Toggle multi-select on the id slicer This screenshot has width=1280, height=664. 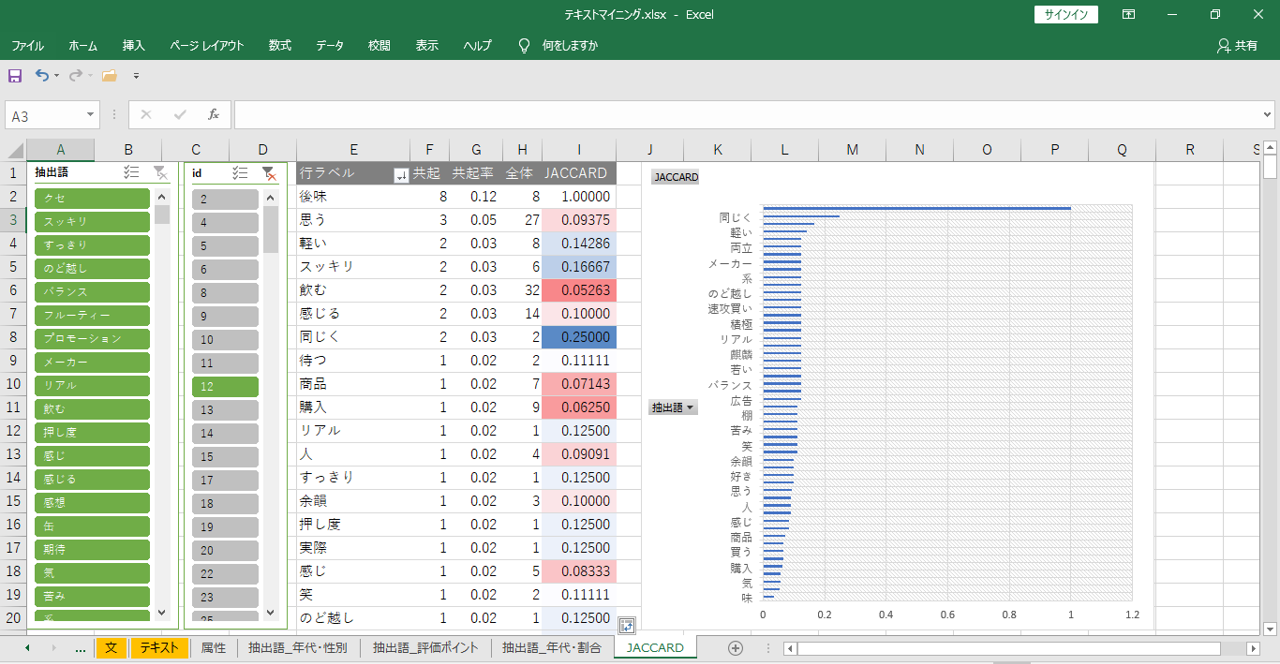tap(239, 173)
